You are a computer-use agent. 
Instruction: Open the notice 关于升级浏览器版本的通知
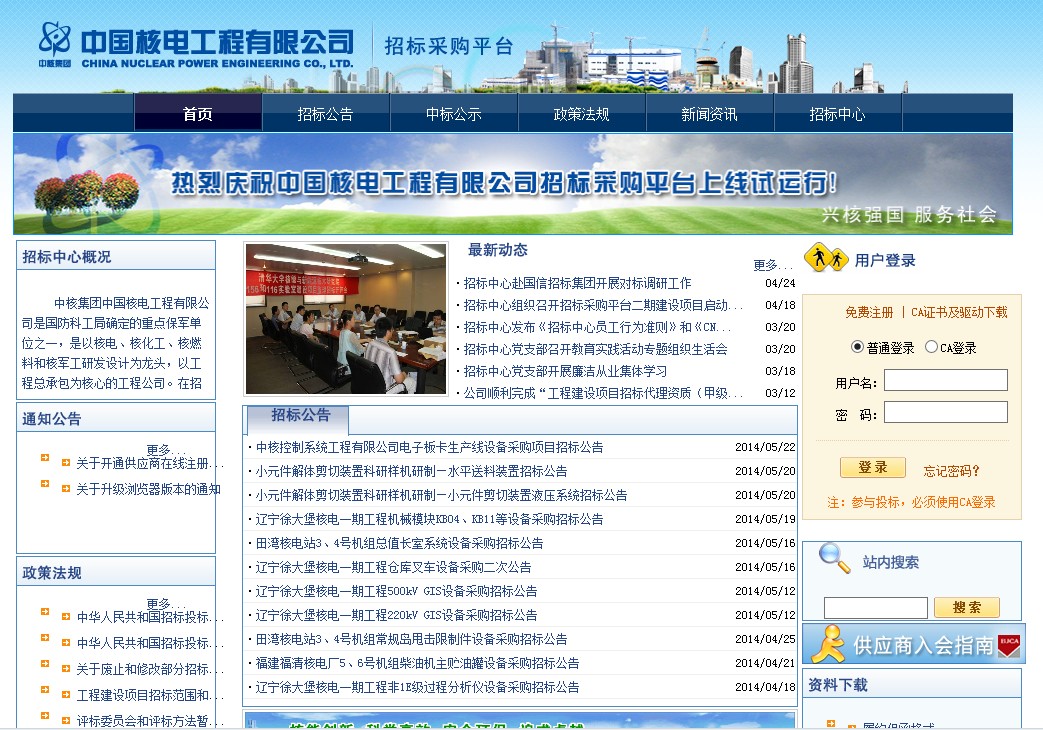(148, 489)
